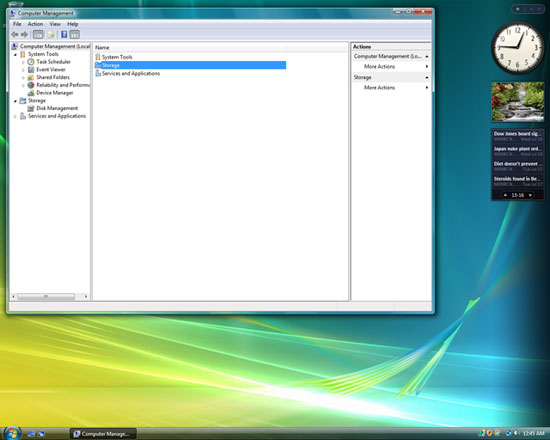
Task: Click the Back arrow in the toolbar
Action: 15,34
